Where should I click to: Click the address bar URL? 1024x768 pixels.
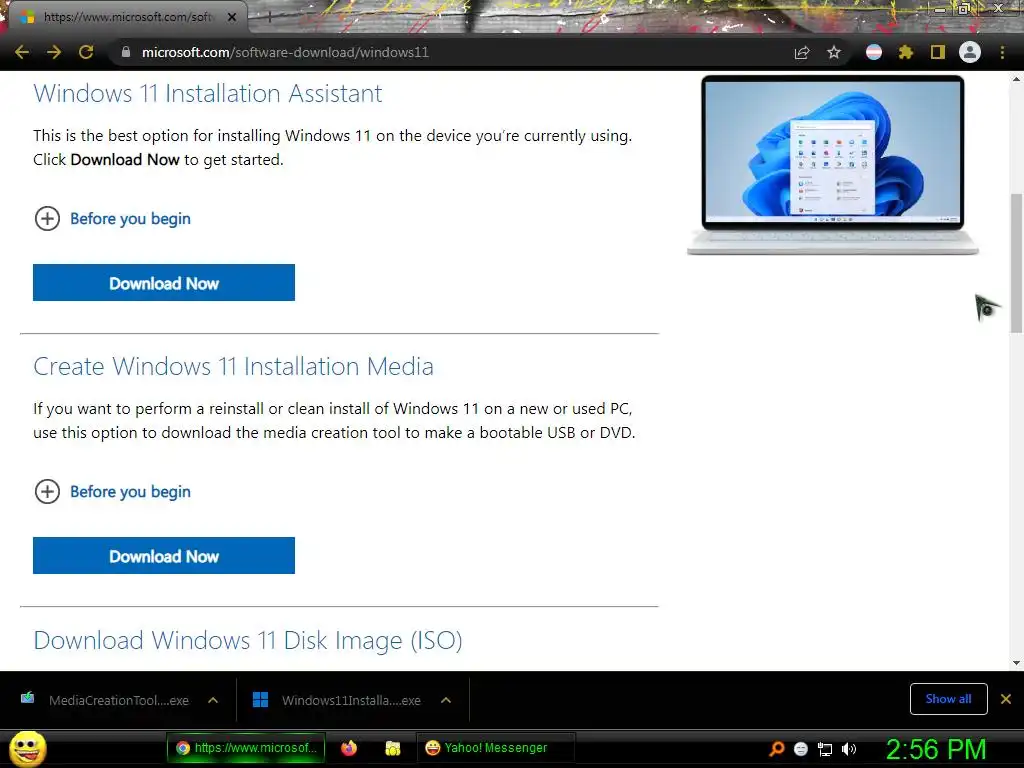pyautogui.click(x=285, y=52)
